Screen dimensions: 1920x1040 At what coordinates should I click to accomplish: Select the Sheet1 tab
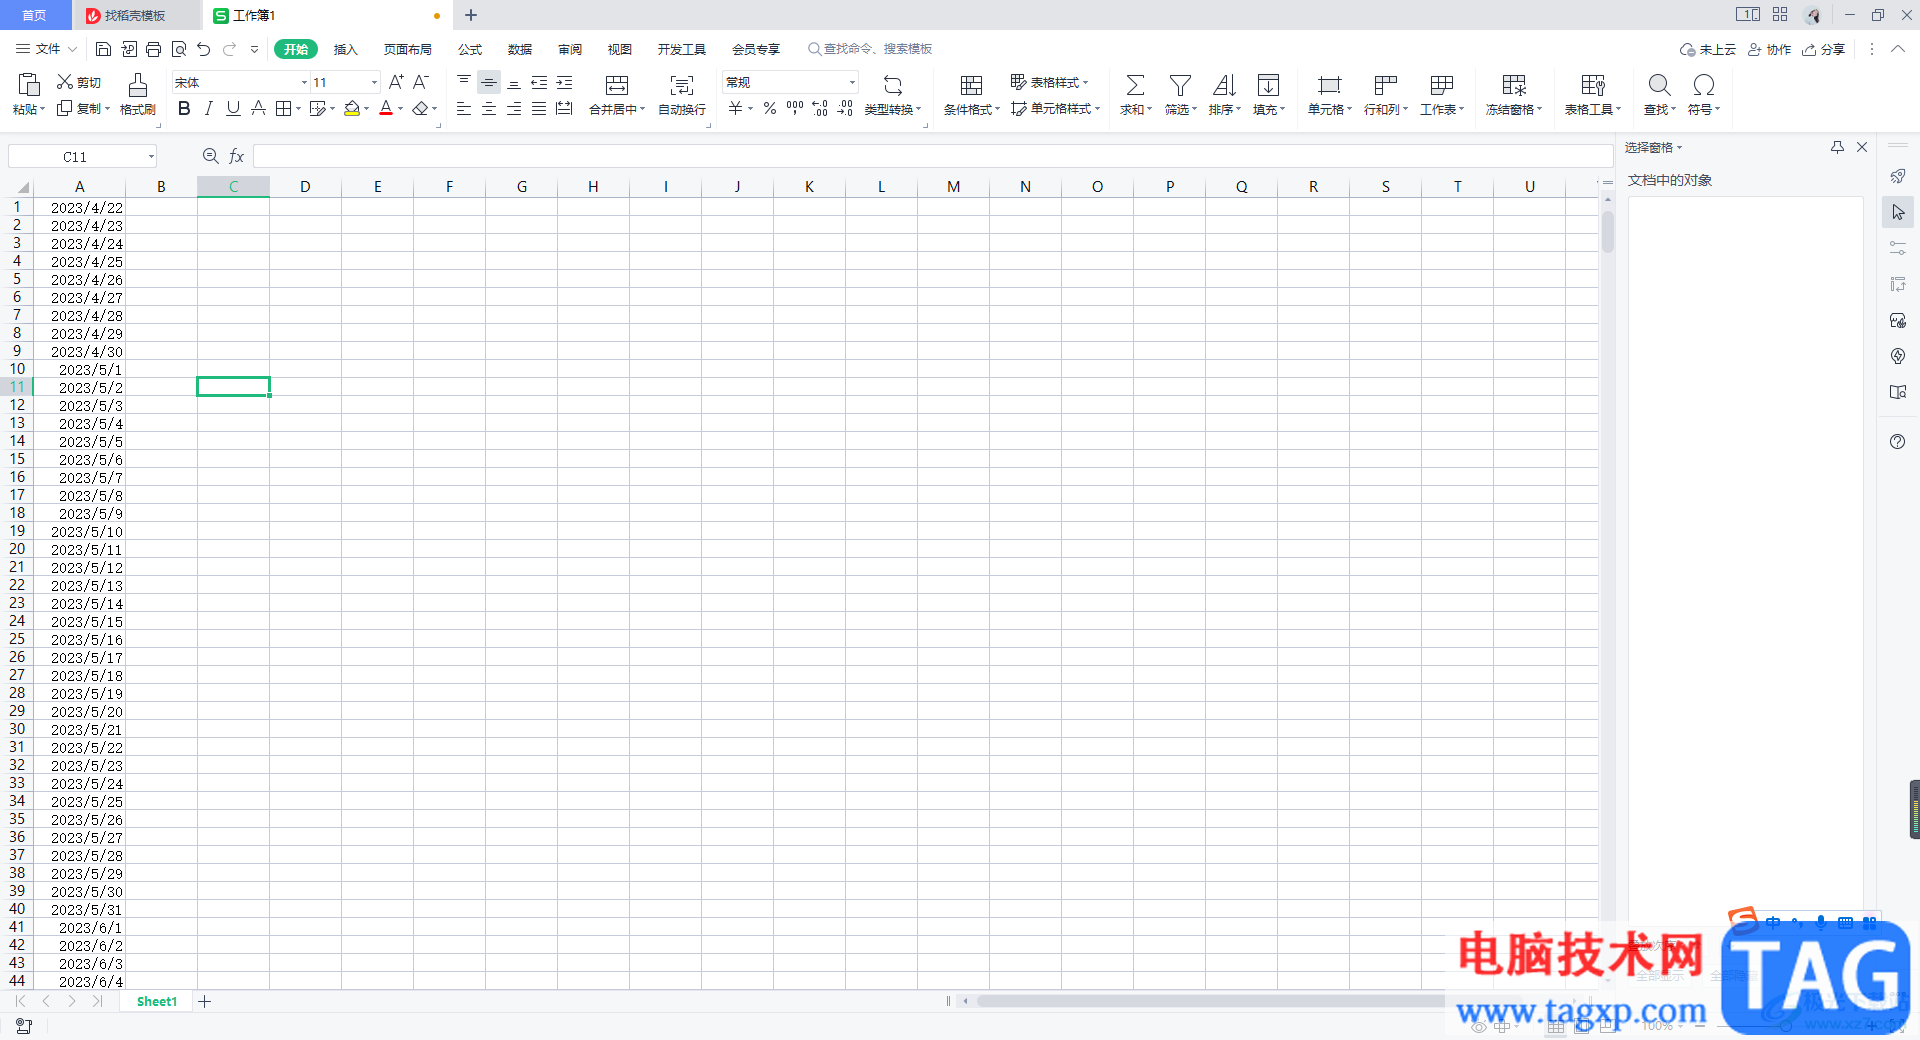click(157, 1001)
